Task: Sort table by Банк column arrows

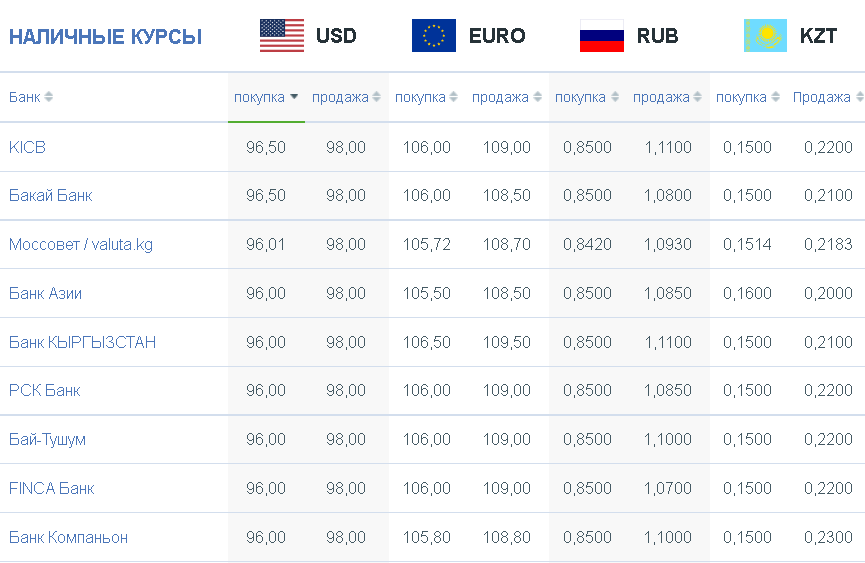Action: click(x=49, y=97)
